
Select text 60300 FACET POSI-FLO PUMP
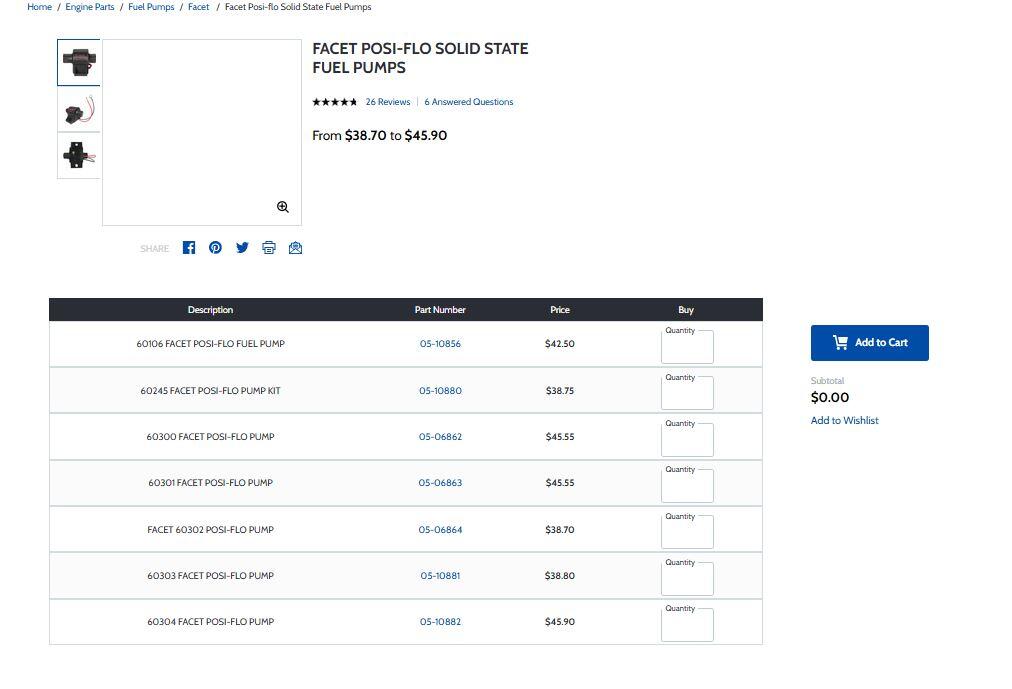tap(210, 437)
